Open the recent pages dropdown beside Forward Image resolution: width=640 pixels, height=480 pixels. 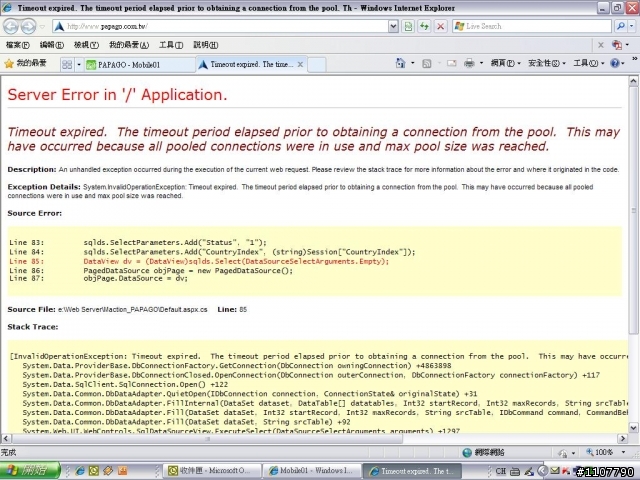42,27
